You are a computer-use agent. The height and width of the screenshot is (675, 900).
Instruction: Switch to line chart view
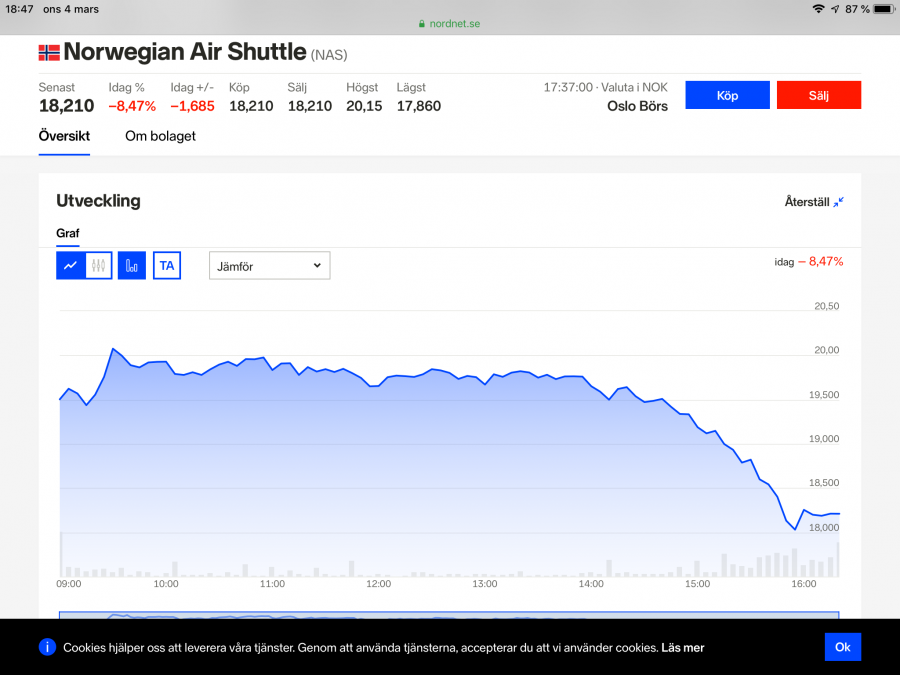70,265
